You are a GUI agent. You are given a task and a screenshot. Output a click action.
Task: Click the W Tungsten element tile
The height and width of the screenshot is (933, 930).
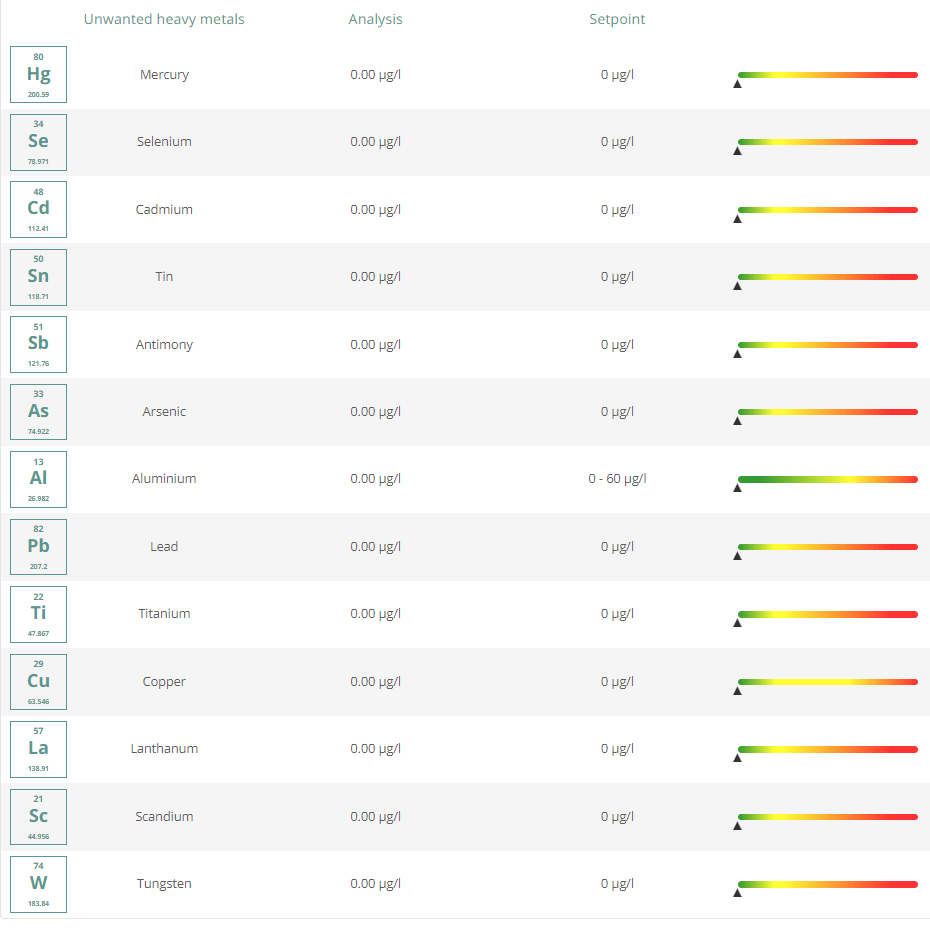coord(38,884)
